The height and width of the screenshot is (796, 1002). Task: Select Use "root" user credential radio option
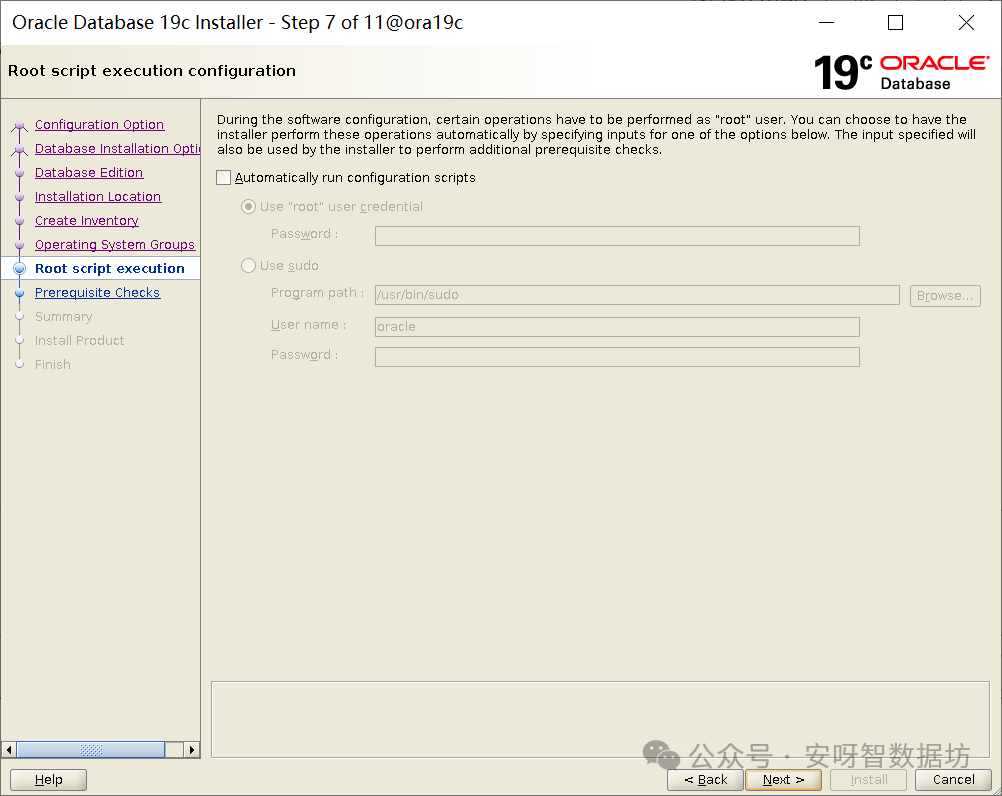point(248,206)
